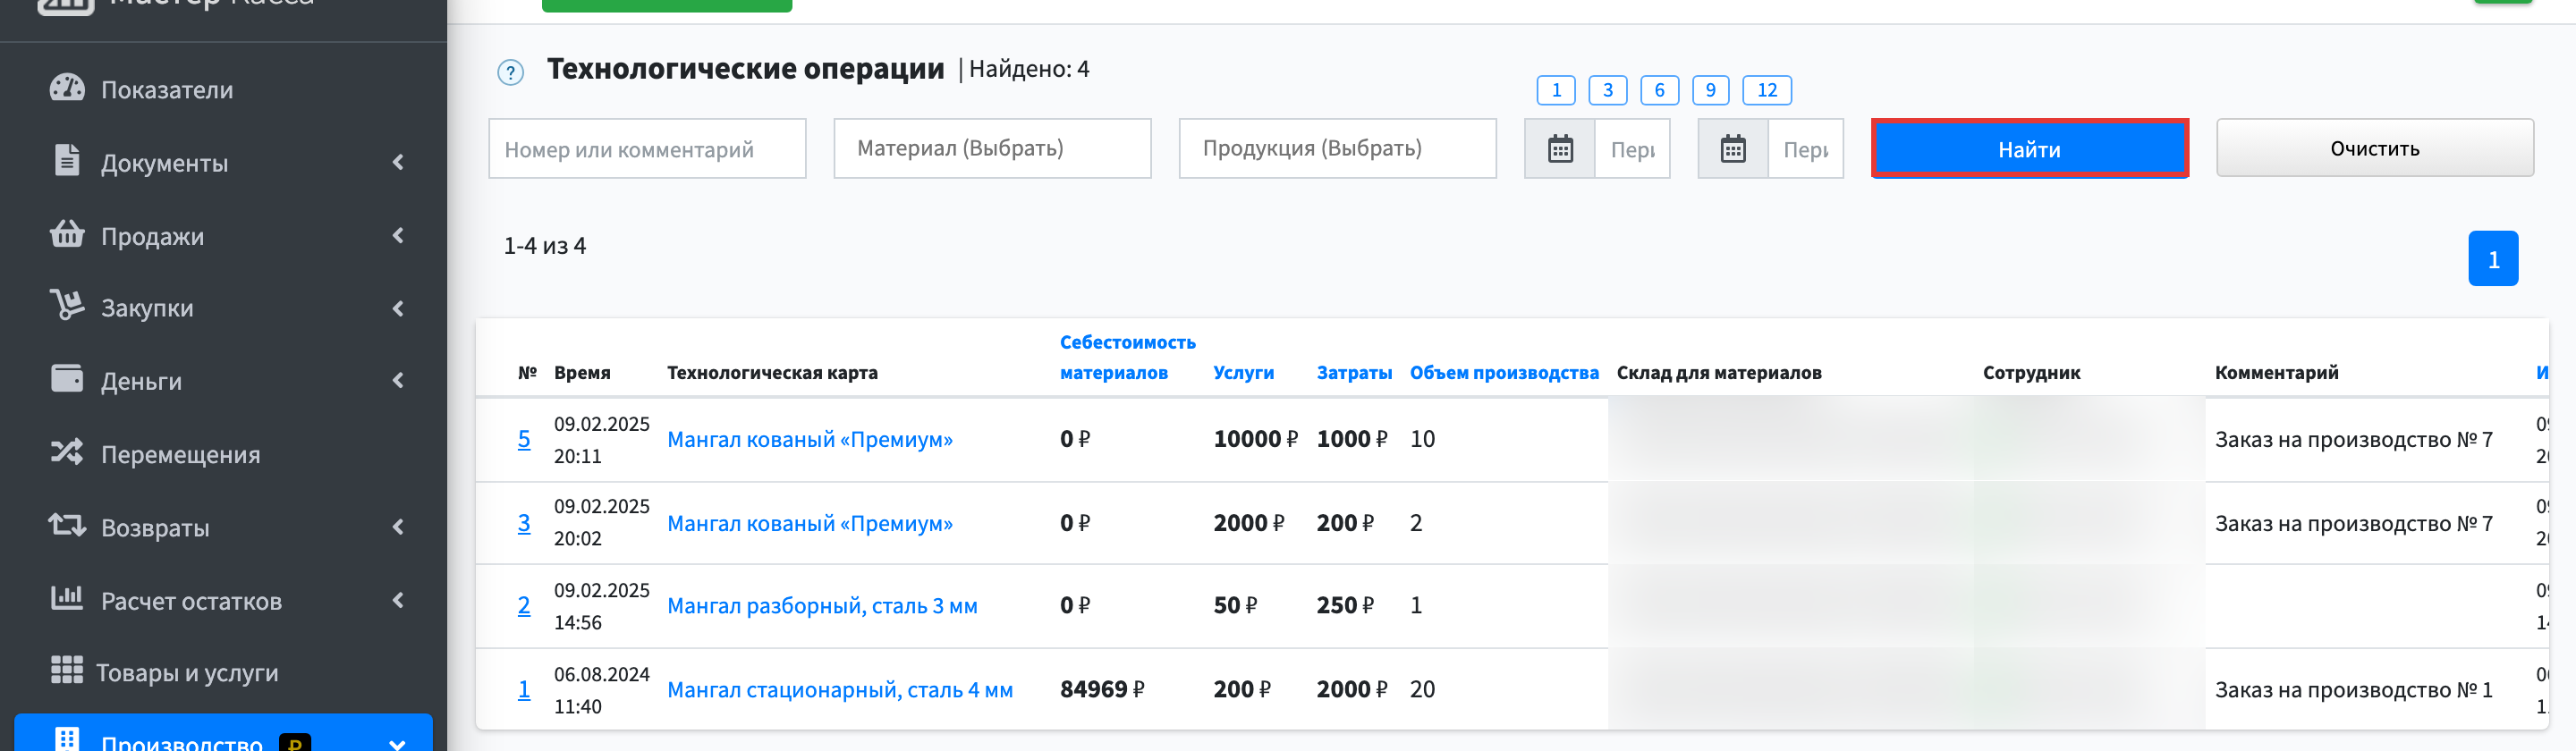Sort by Затраты column header

pos(1354,372)
